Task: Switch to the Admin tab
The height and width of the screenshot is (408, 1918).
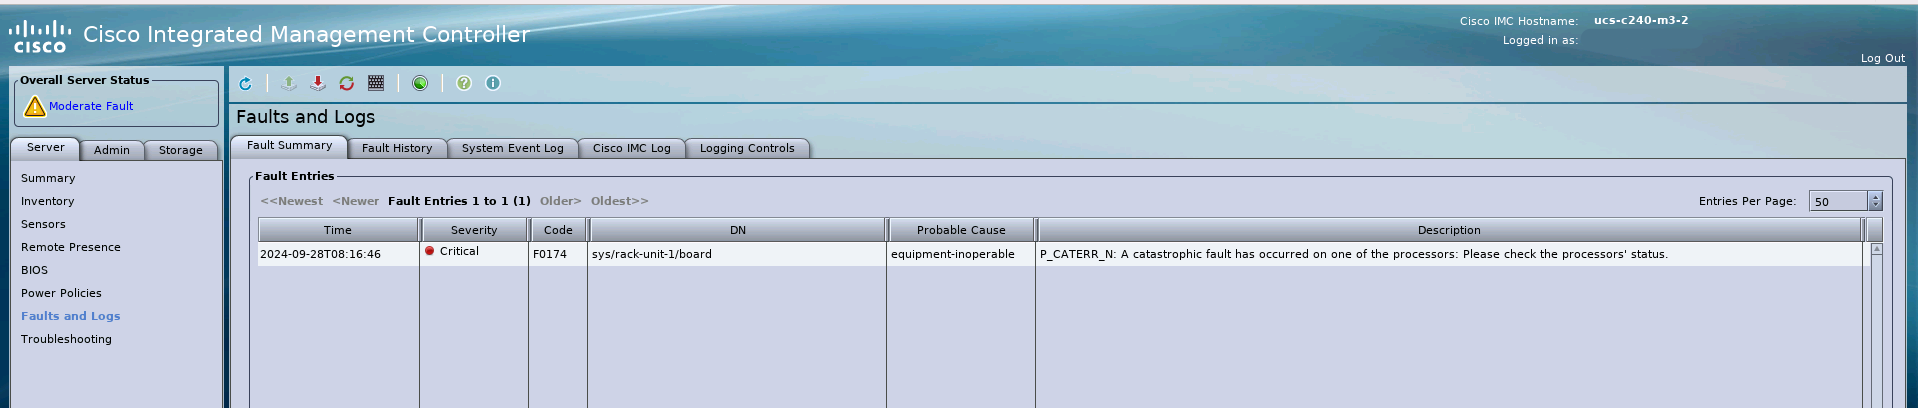Action: coord(112,150)
